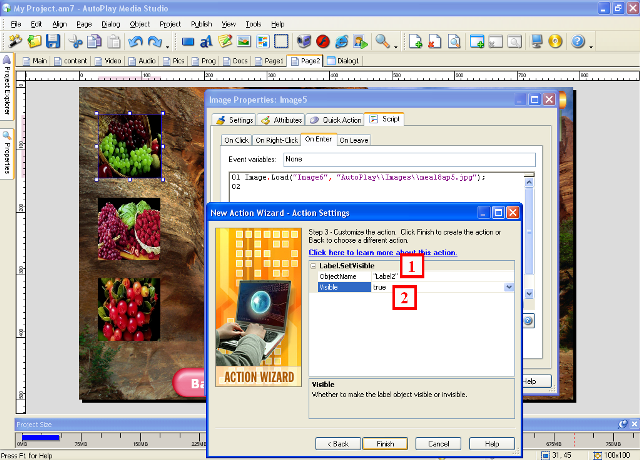This screenshot has height=460, width=640.
Task: Select the ObjectName property row
Action: [x=340, y=276]
